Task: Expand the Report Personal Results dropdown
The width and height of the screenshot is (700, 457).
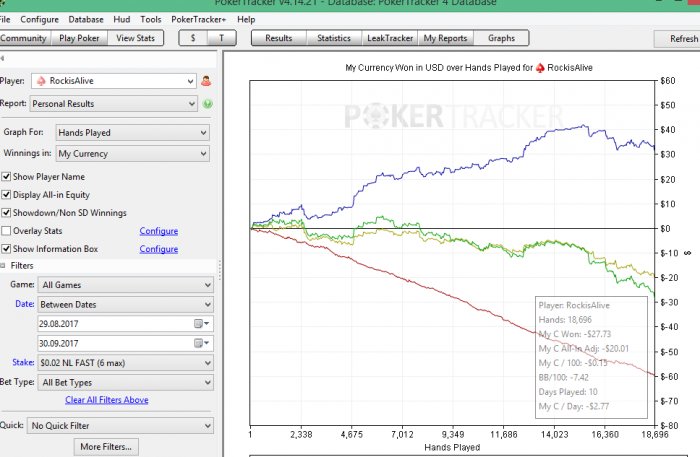Action: [x=114, y=104]
